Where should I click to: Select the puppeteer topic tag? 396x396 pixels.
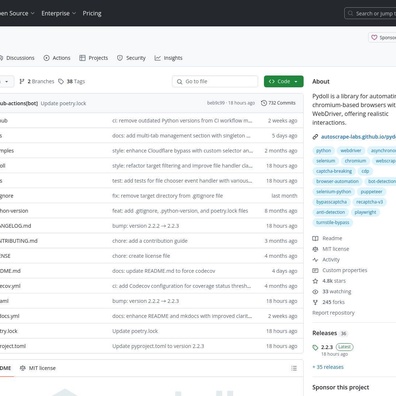[x=371, y=192]
